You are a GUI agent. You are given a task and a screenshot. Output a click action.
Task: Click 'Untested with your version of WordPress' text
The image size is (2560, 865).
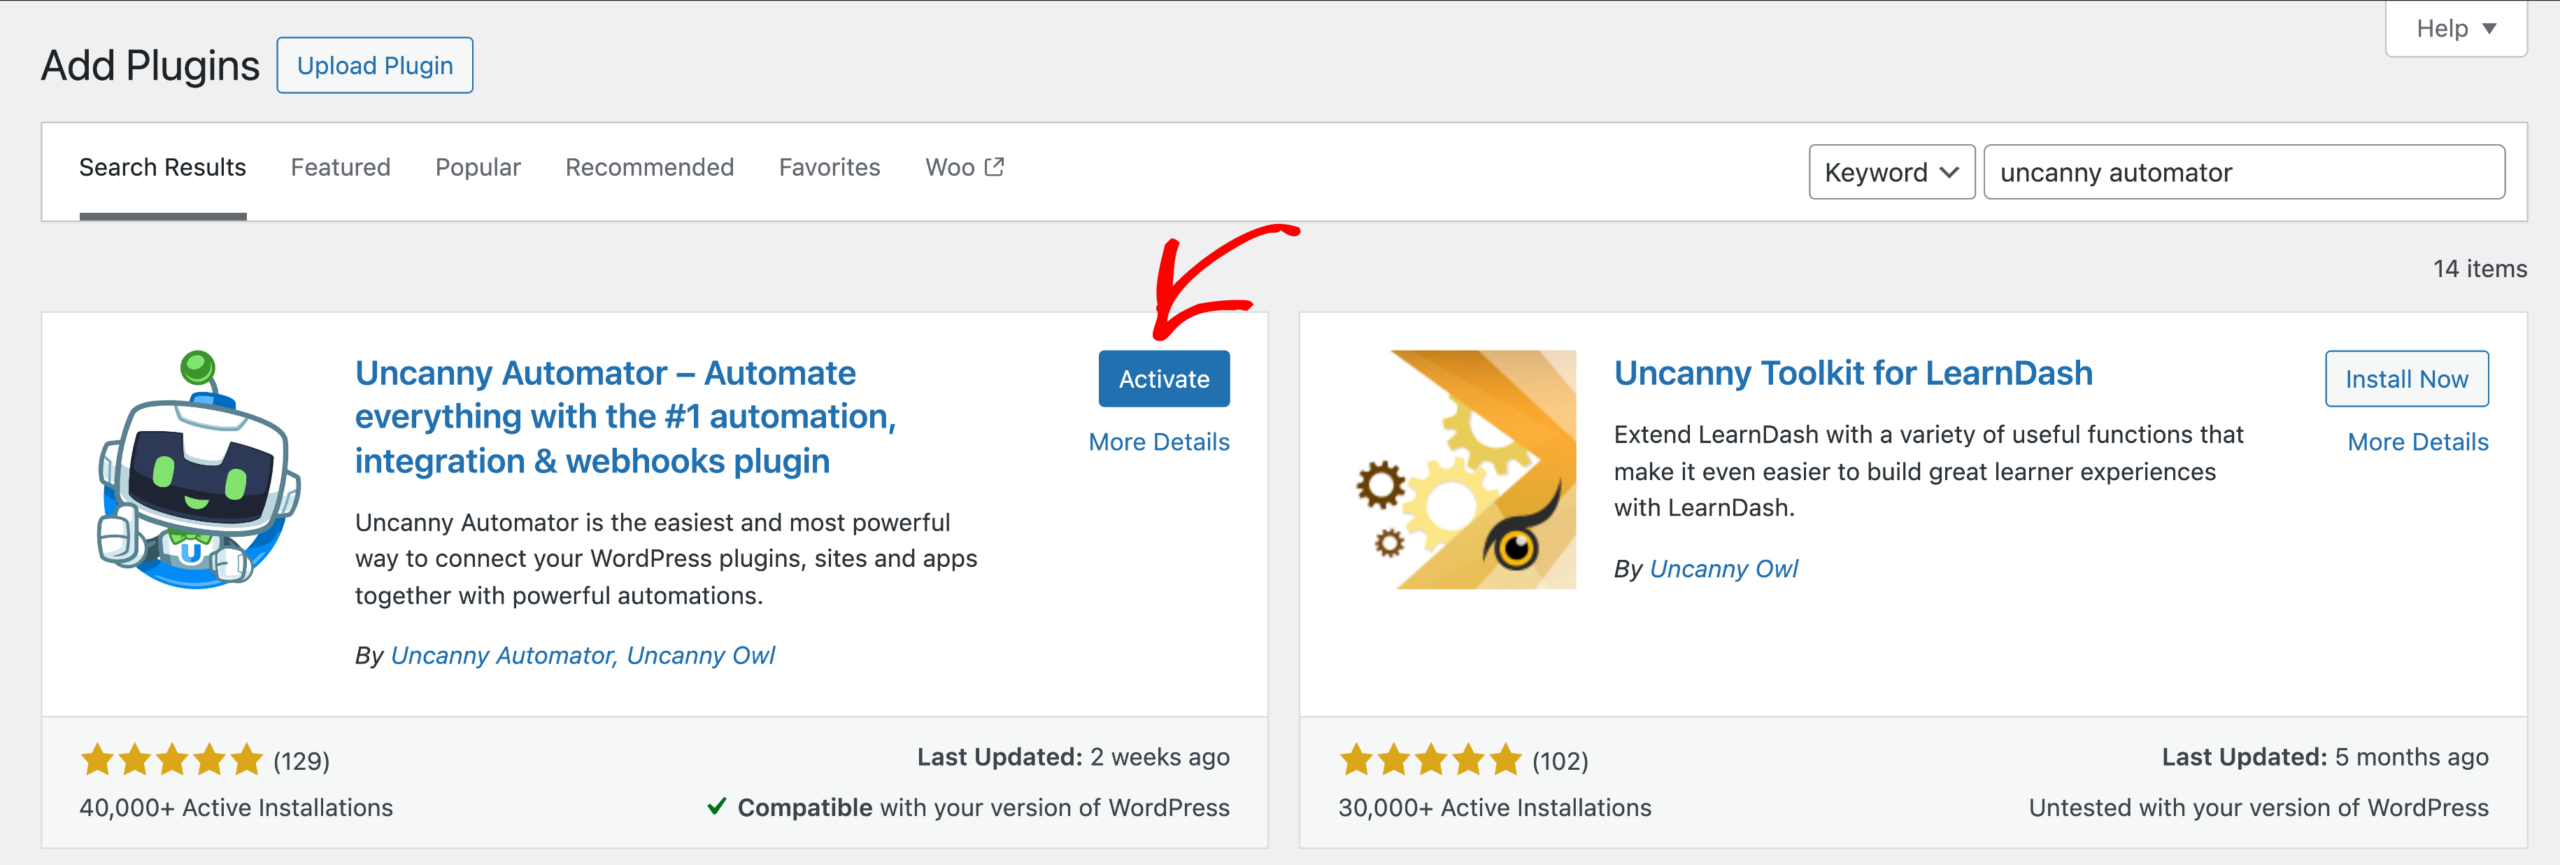click(2259, 807)
